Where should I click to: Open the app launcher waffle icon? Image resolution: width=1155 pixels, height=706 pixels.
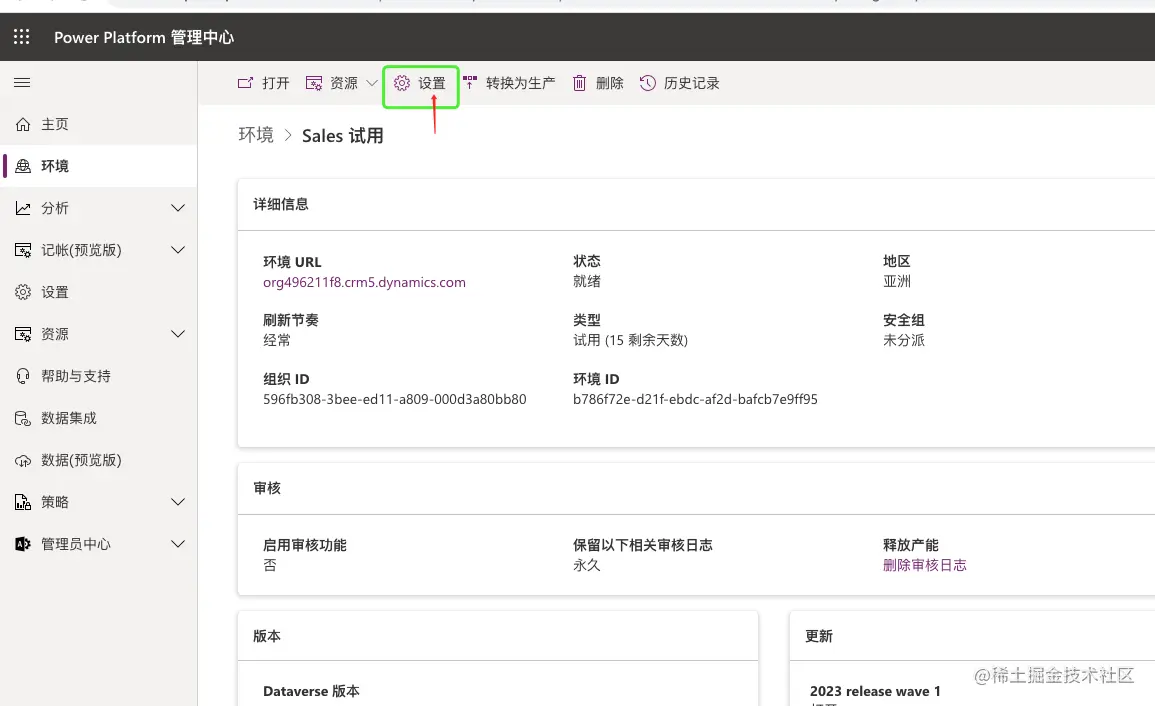point(21,37)
